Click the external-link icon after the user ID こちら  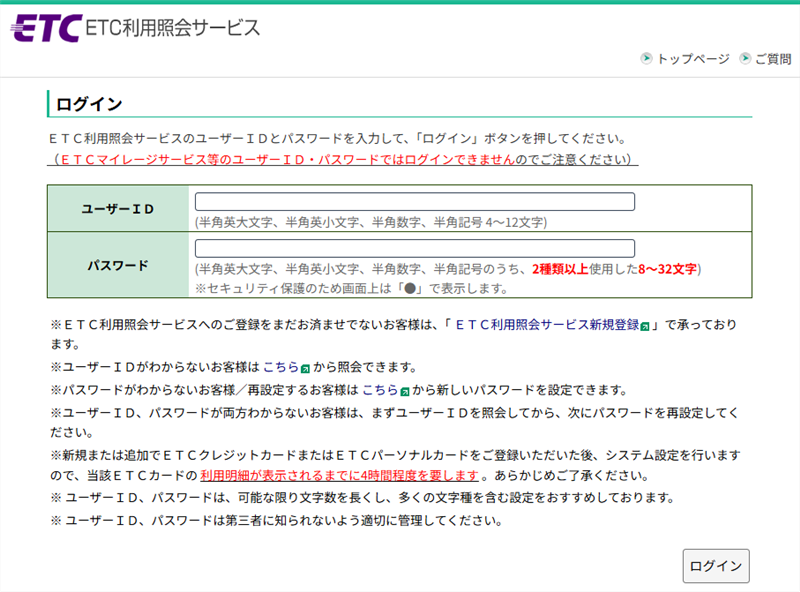point(304,368)
